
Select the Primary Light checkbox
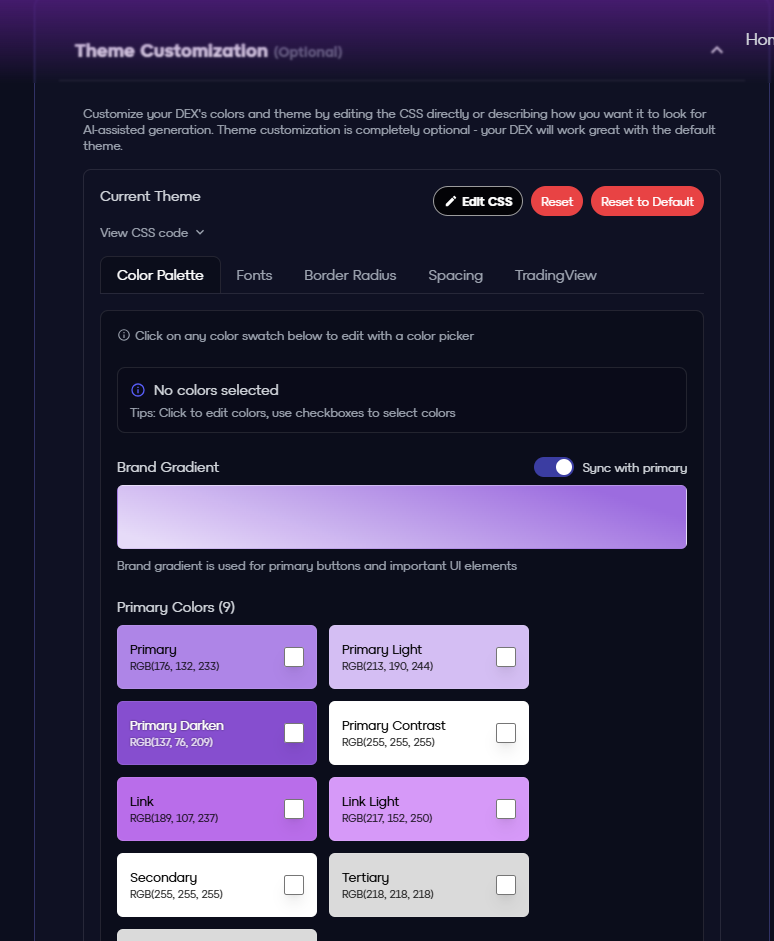[506, 657]
